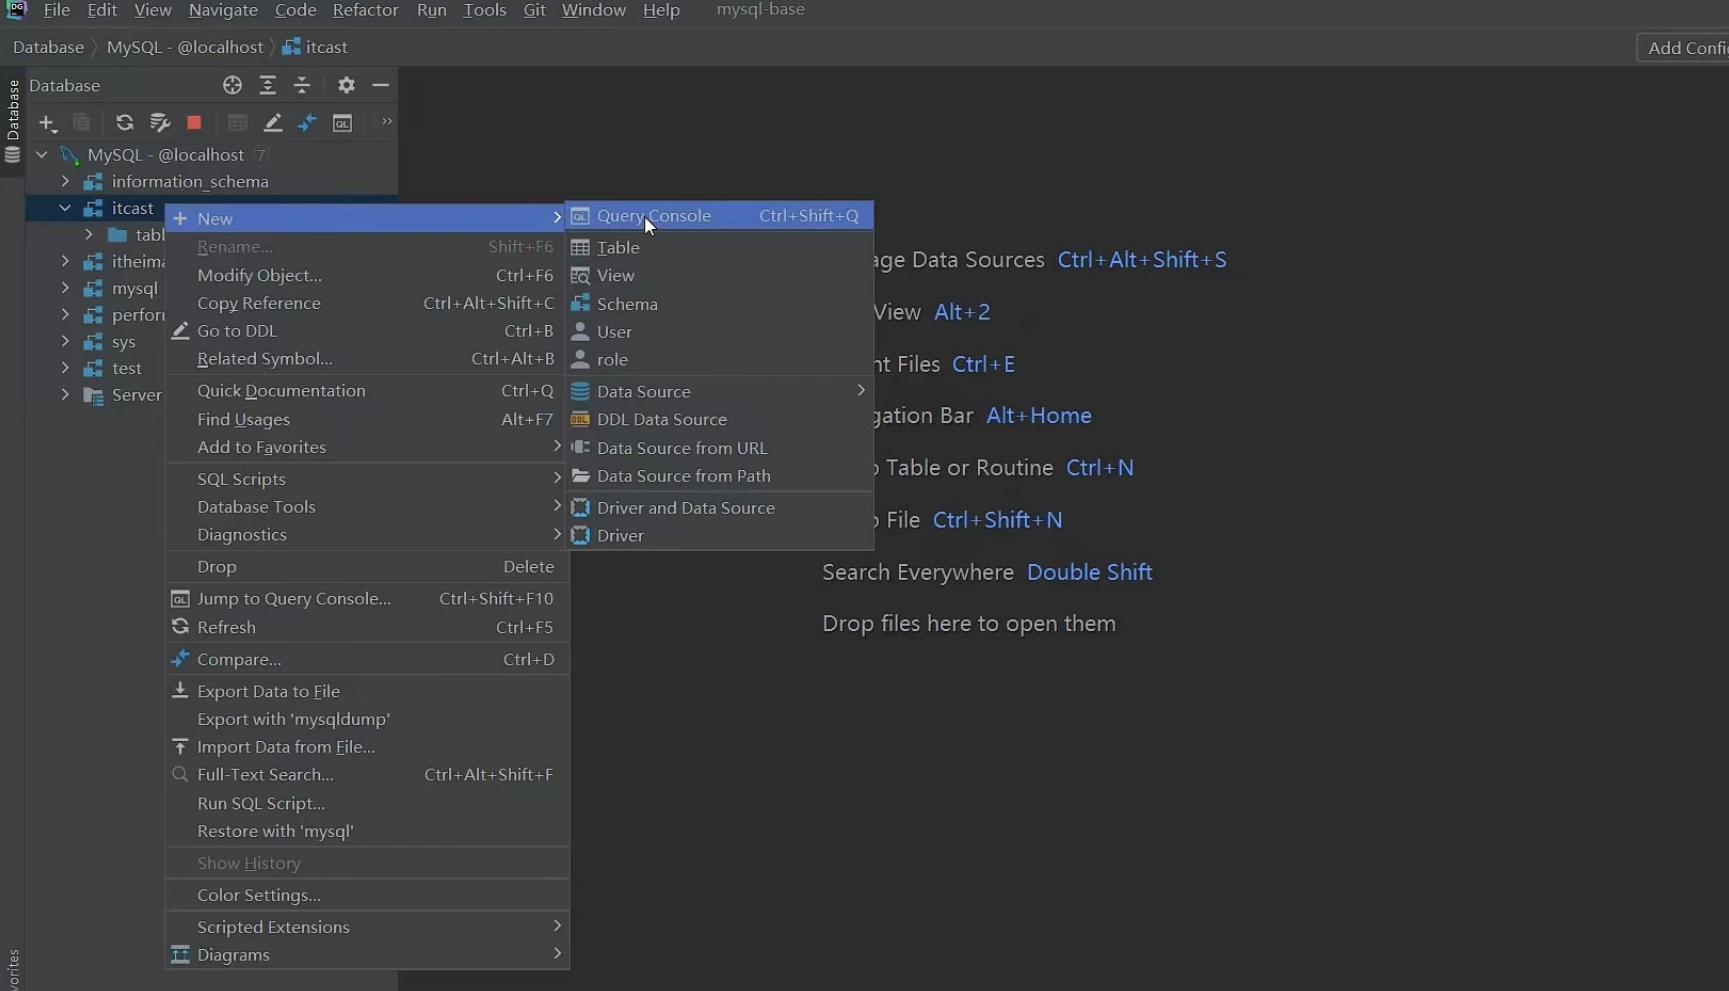
Task: Choose View from New submenu
Action: click(719, 276)
